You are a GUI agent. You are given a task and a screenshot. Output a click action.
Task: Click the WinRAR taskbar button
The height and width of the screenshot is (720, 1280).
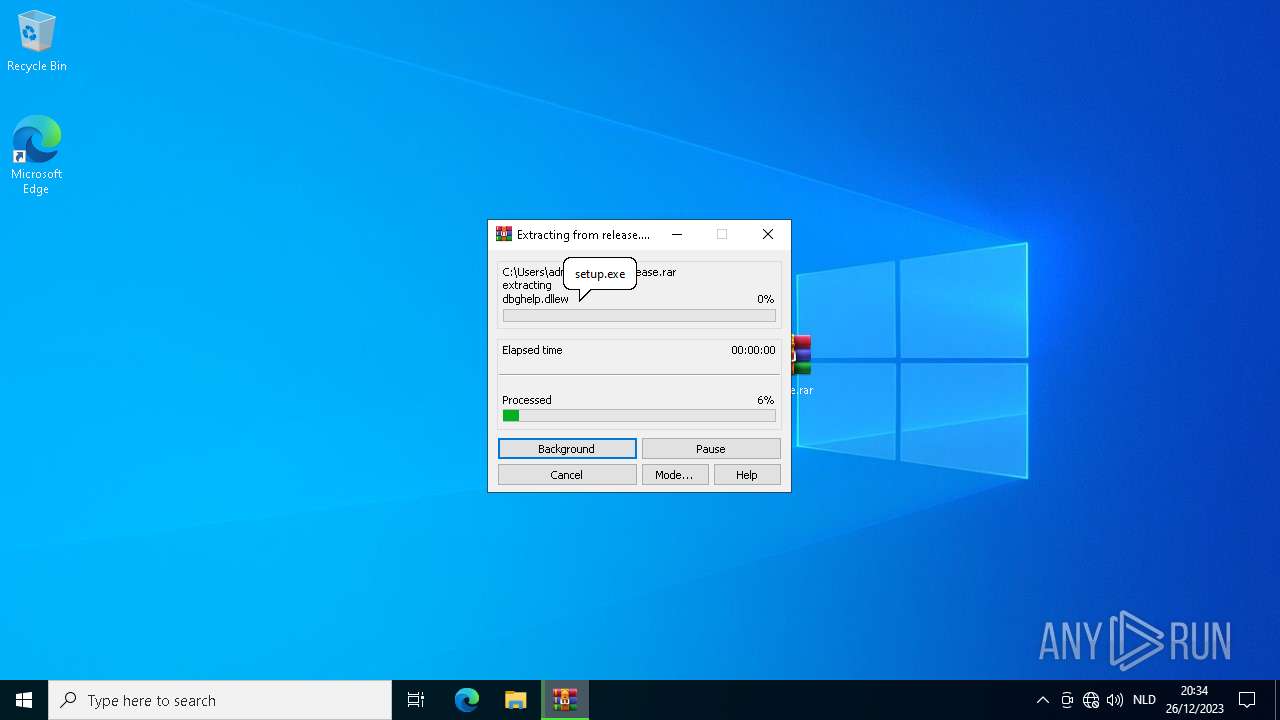click(565, 700)
